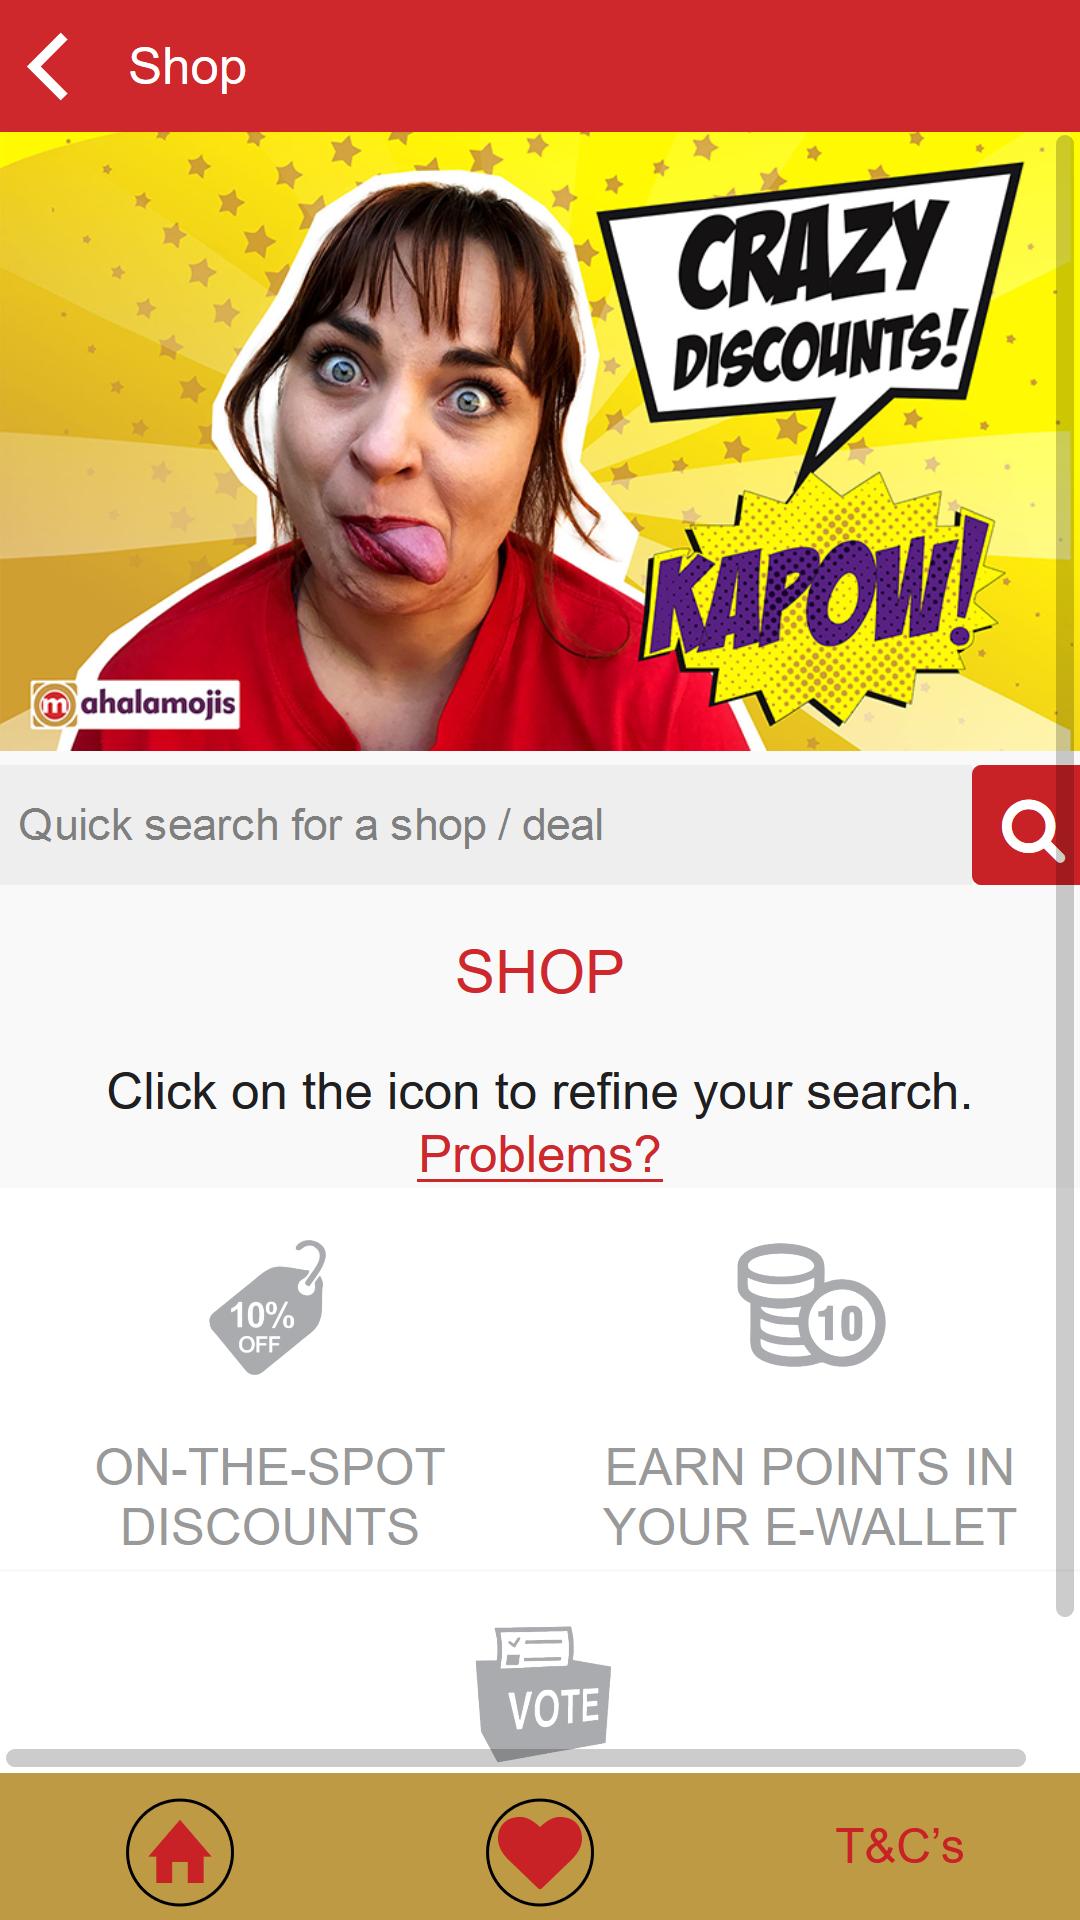Click the vertical scrollbar on the right
The width and height of the screenshot is (1080, 1920).
coord(1065,875)
